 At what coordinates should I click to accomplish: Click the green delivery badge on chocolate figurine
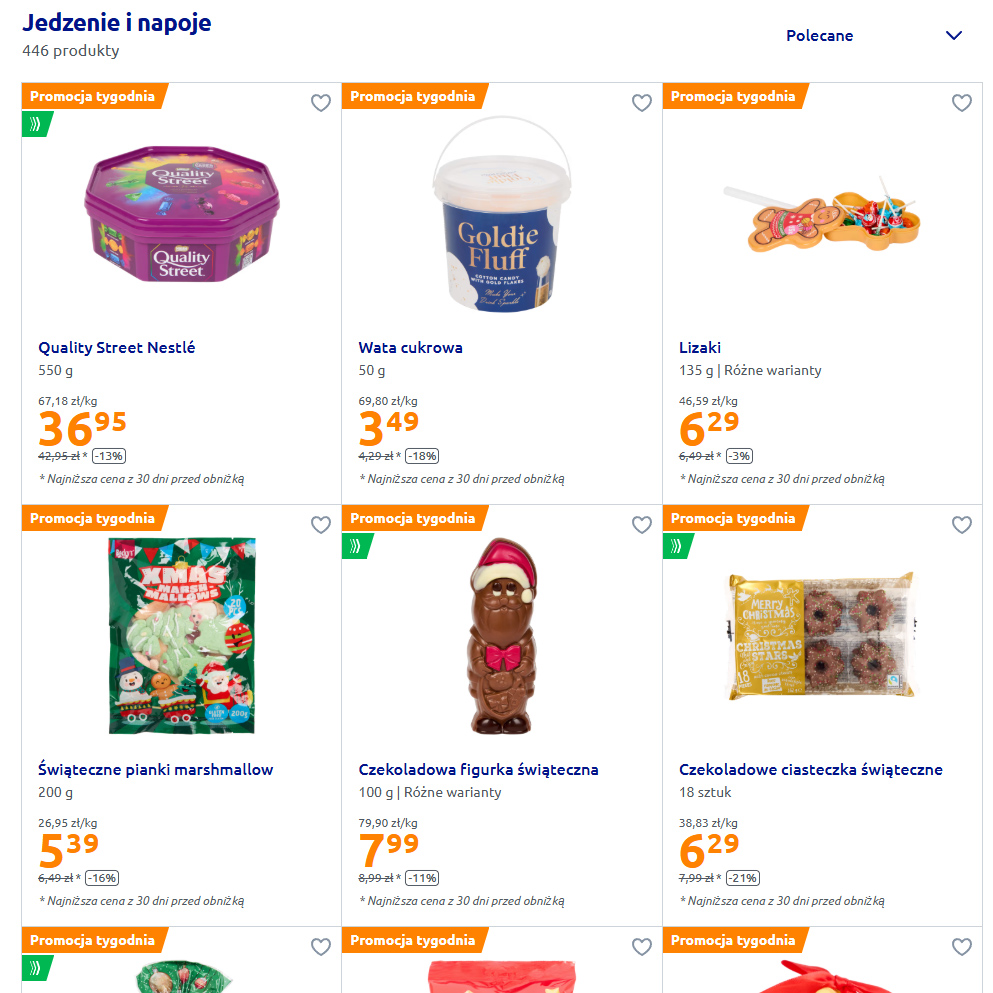(x=356, y=546)
